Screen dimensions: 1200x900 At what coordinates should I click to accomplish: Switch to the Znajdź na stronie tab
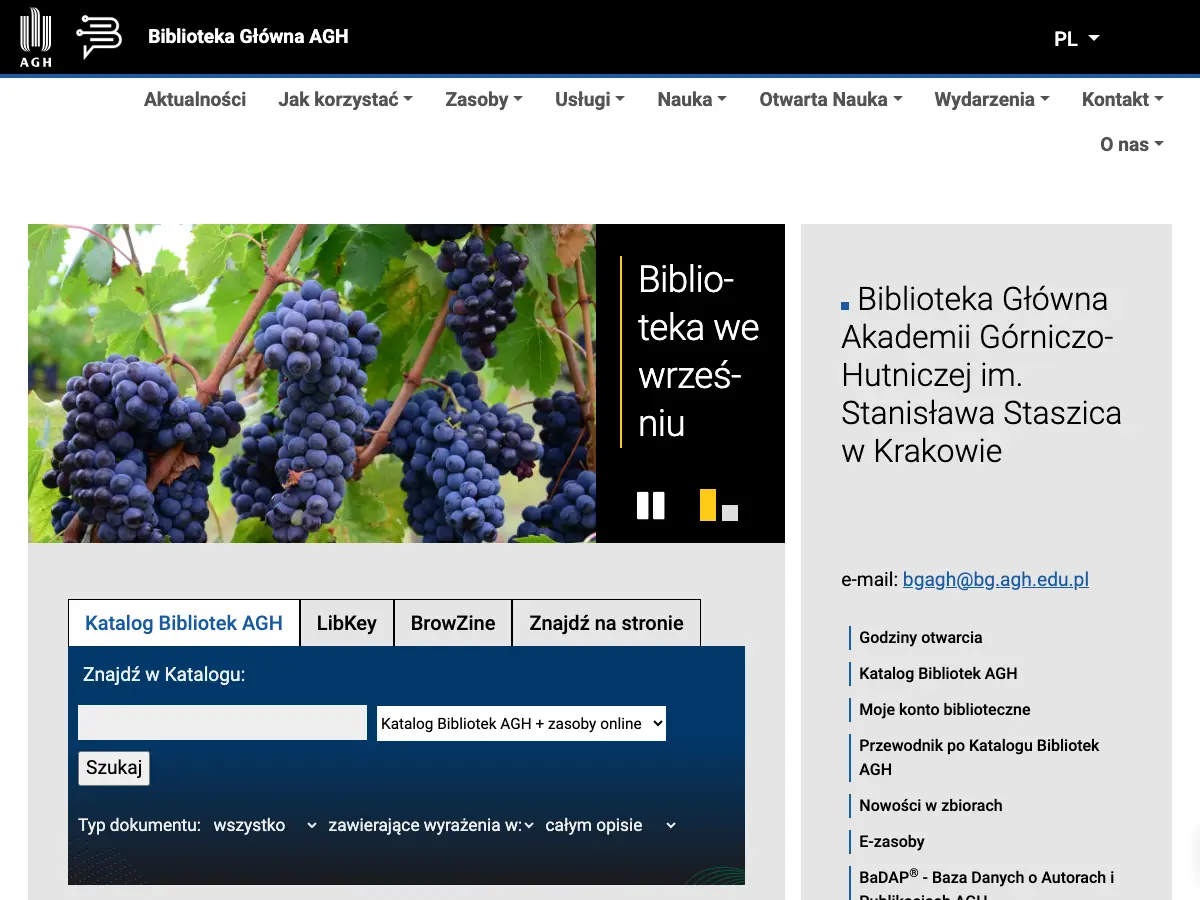point(606,623)
